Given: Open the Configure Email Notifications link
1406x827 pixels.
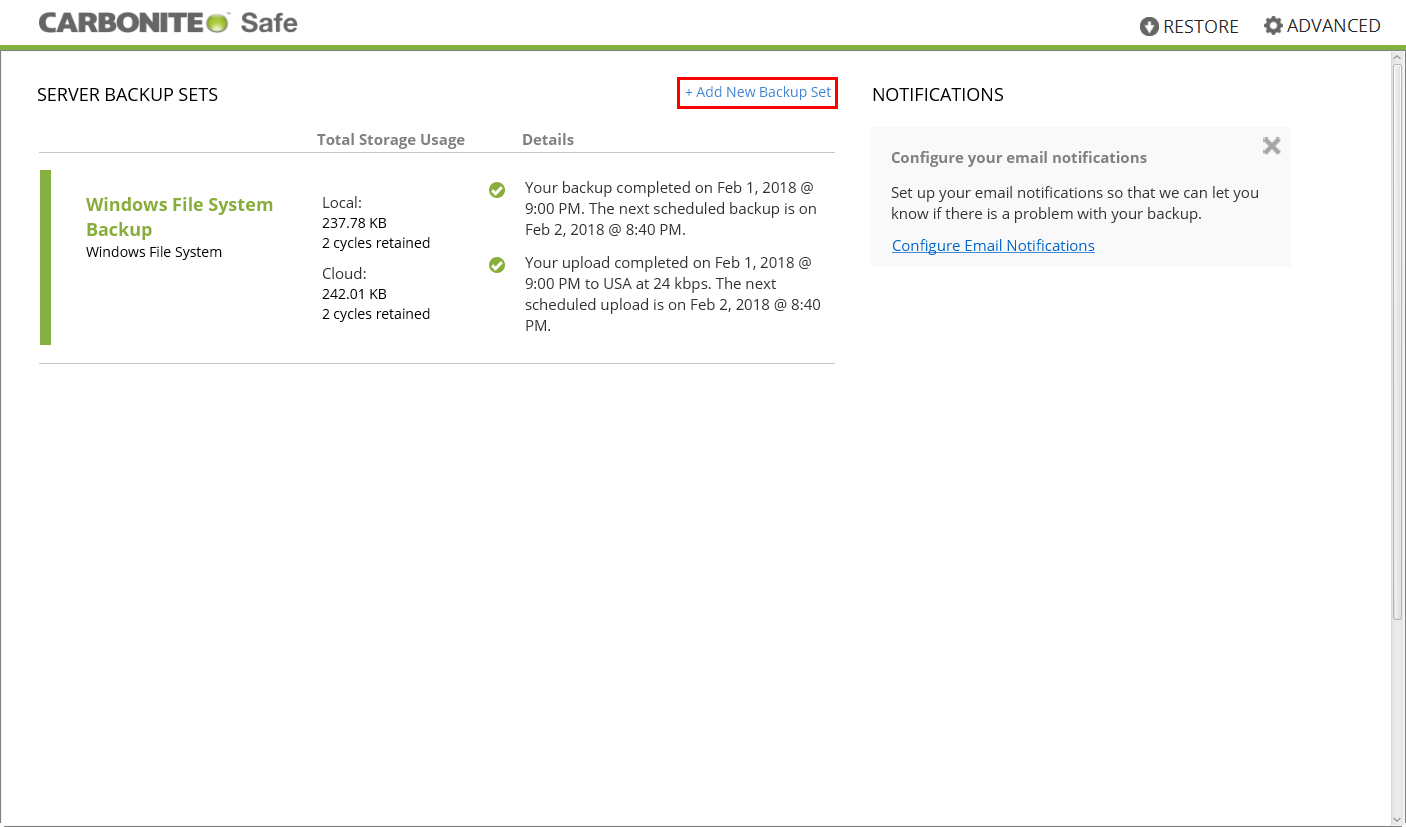Looking at the screenshot, I should click(993, 246).
